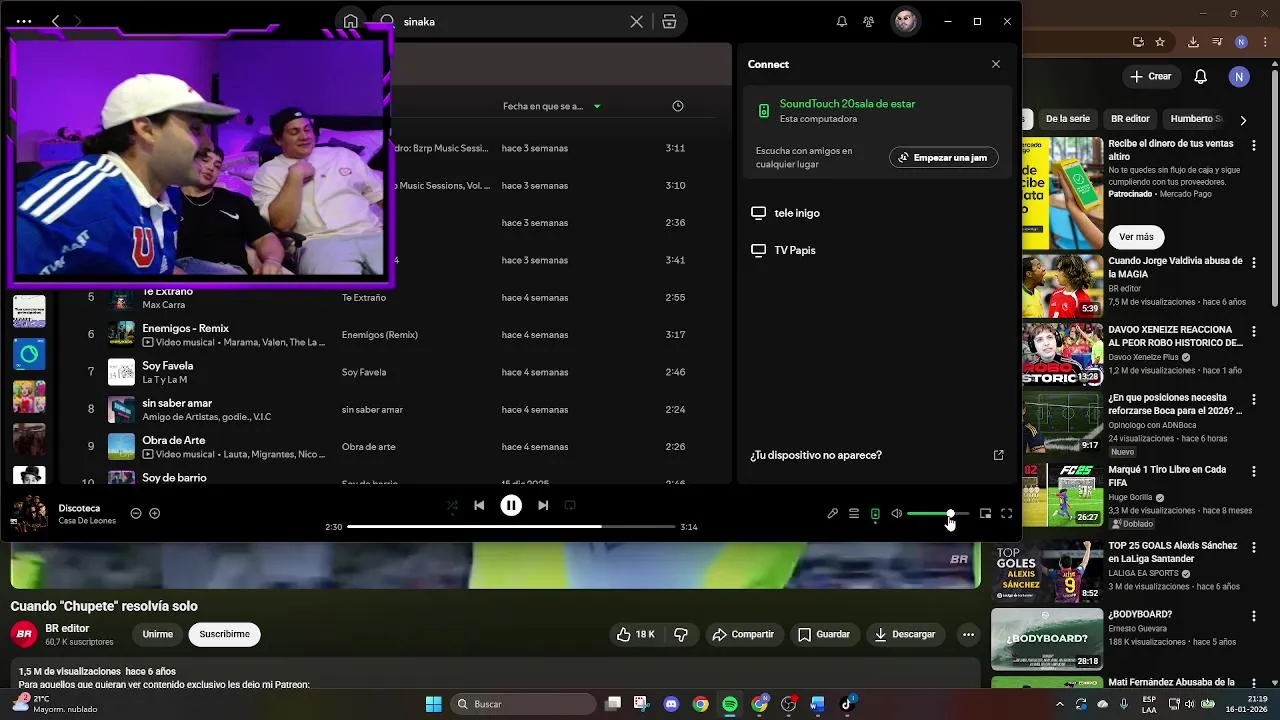Go to Spotify Home using house icon
This screenshot has width=1280, height=720.
tap(350, 21)
